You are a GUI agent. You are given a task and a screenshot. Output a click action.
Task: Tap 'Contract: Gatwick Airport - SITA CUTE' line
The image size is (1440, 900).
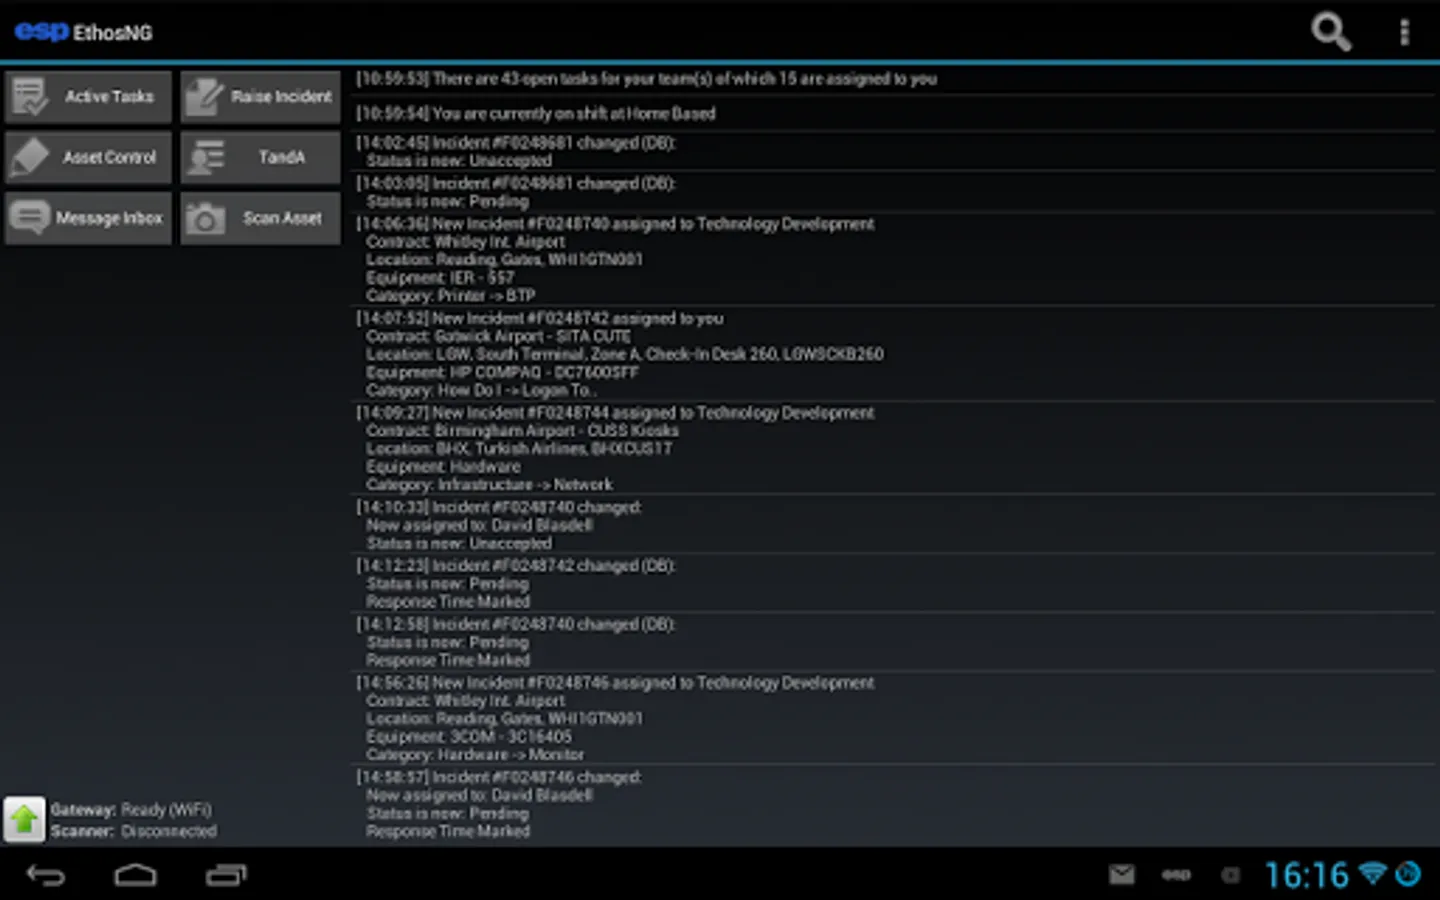coord(498,336)
